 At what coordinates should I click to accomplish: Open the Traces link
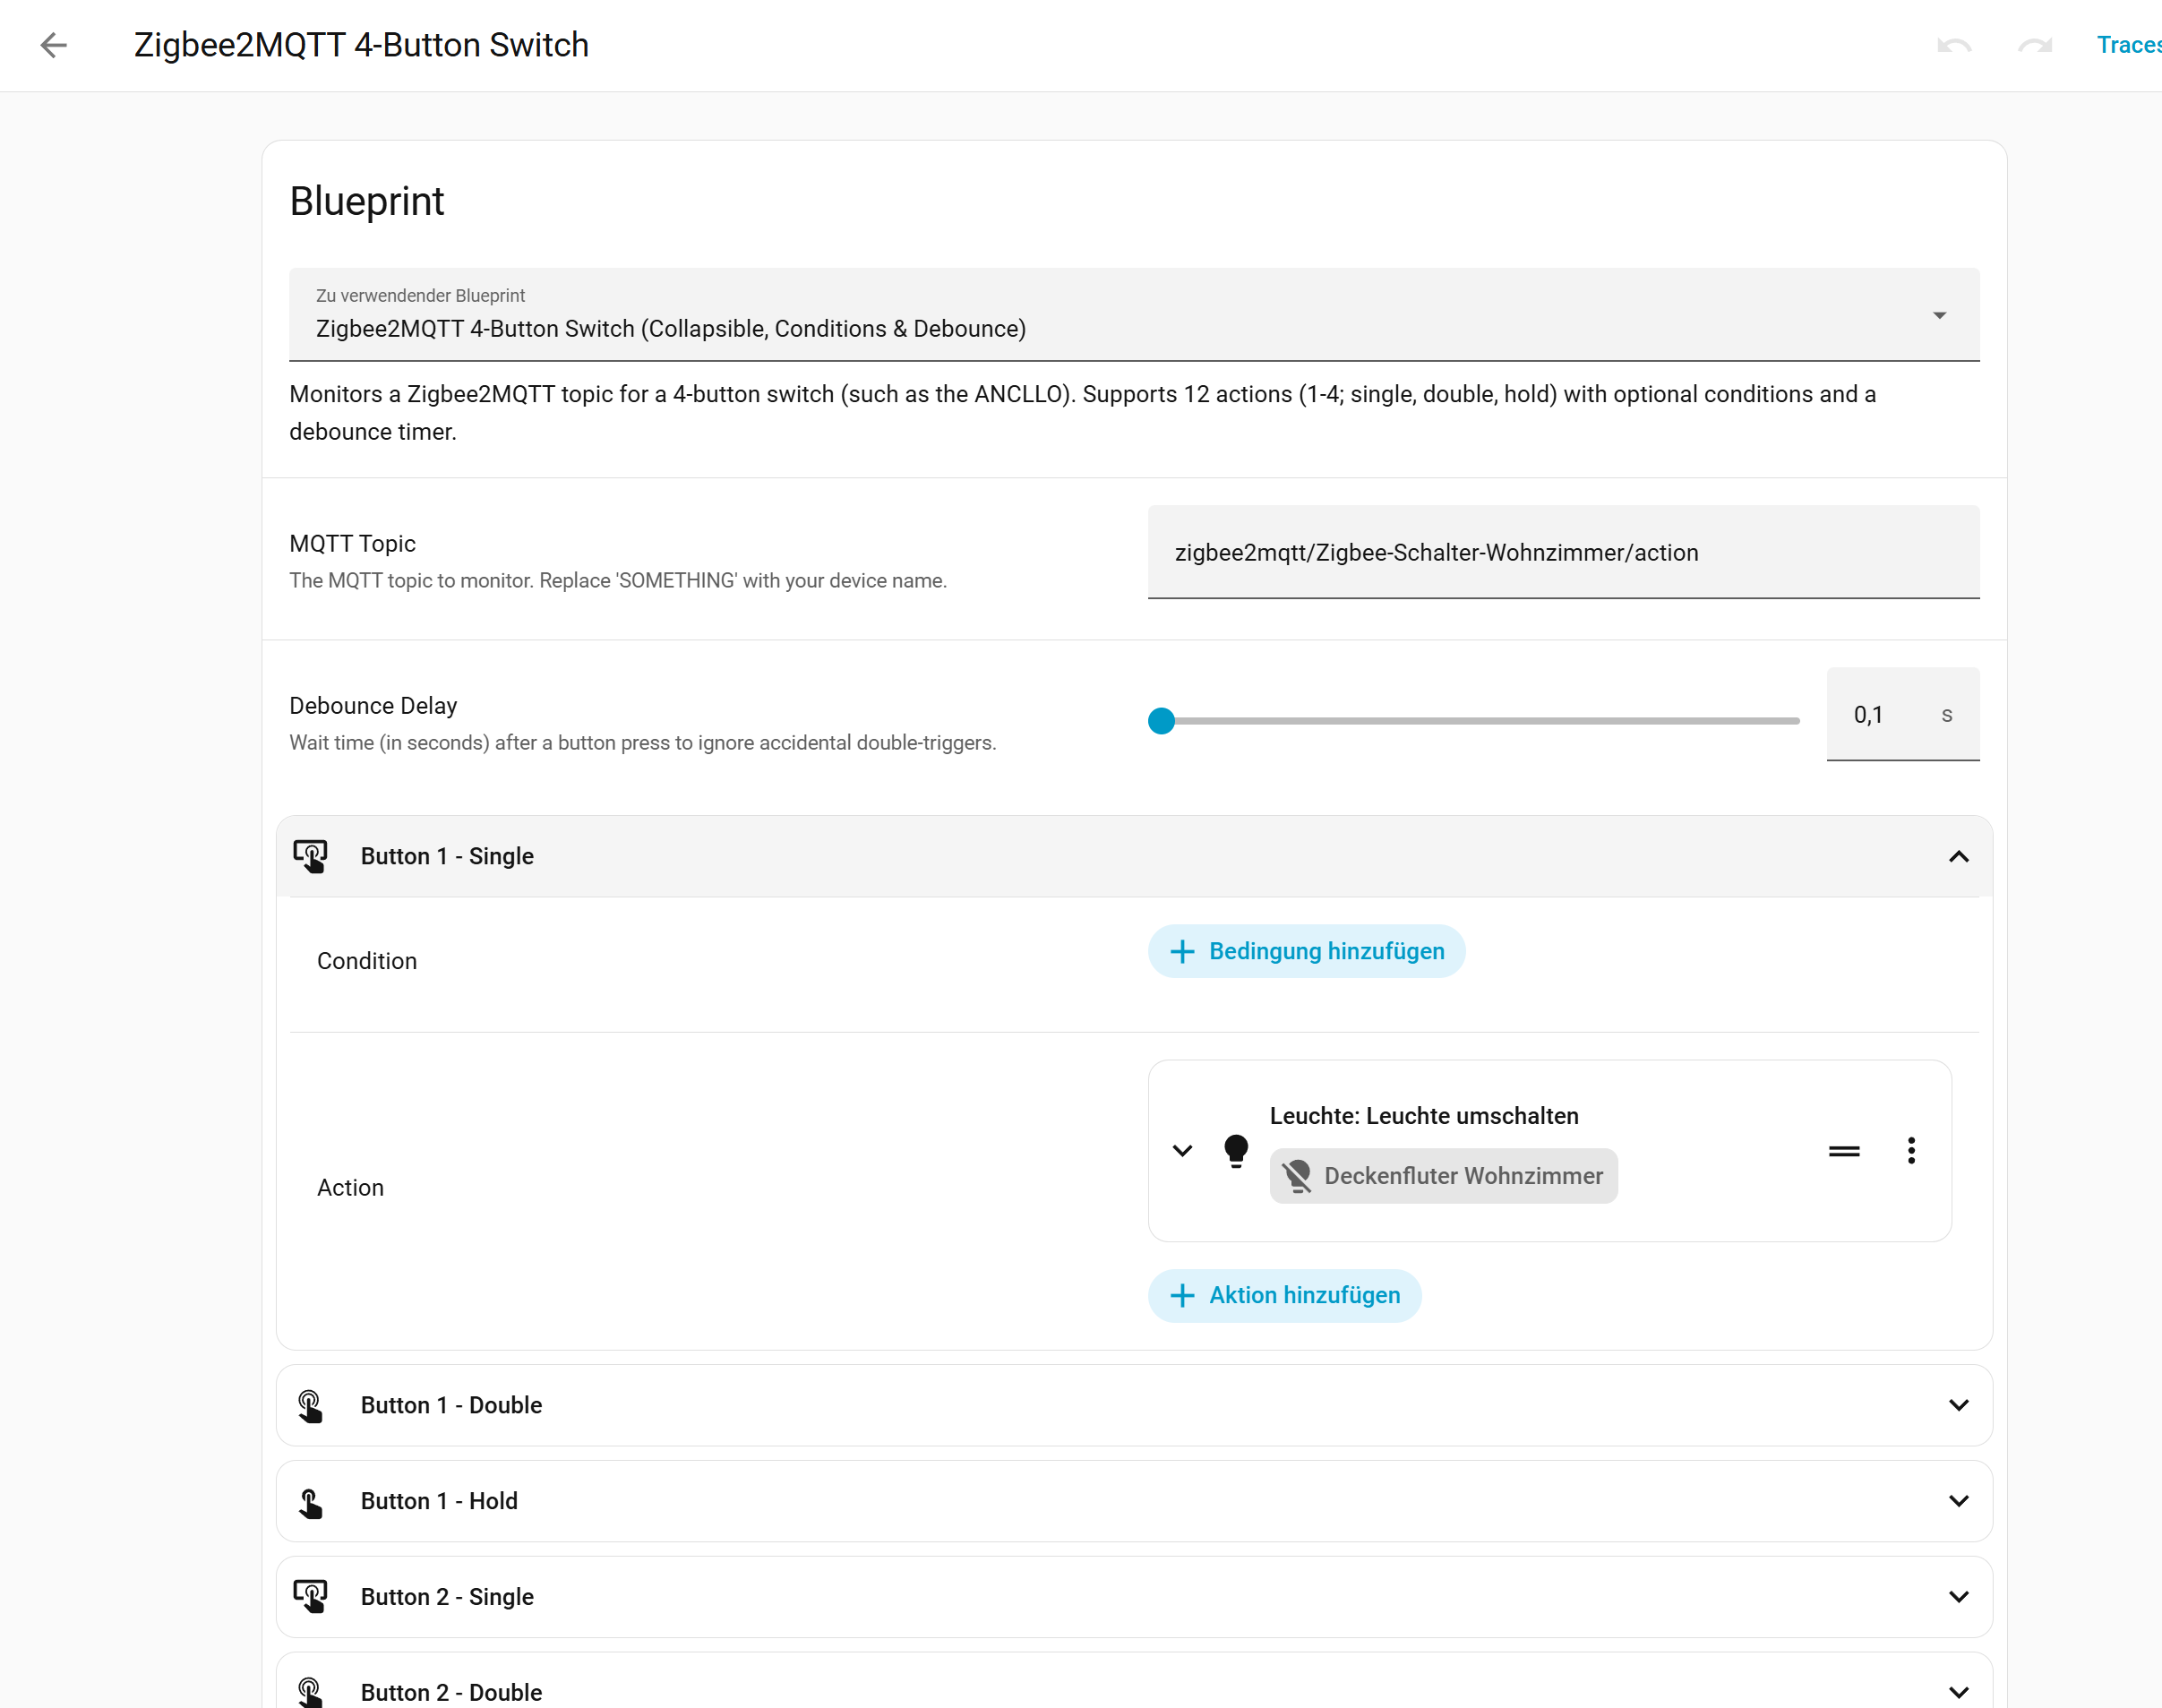pyautogui.click(x=2129, y=45)
